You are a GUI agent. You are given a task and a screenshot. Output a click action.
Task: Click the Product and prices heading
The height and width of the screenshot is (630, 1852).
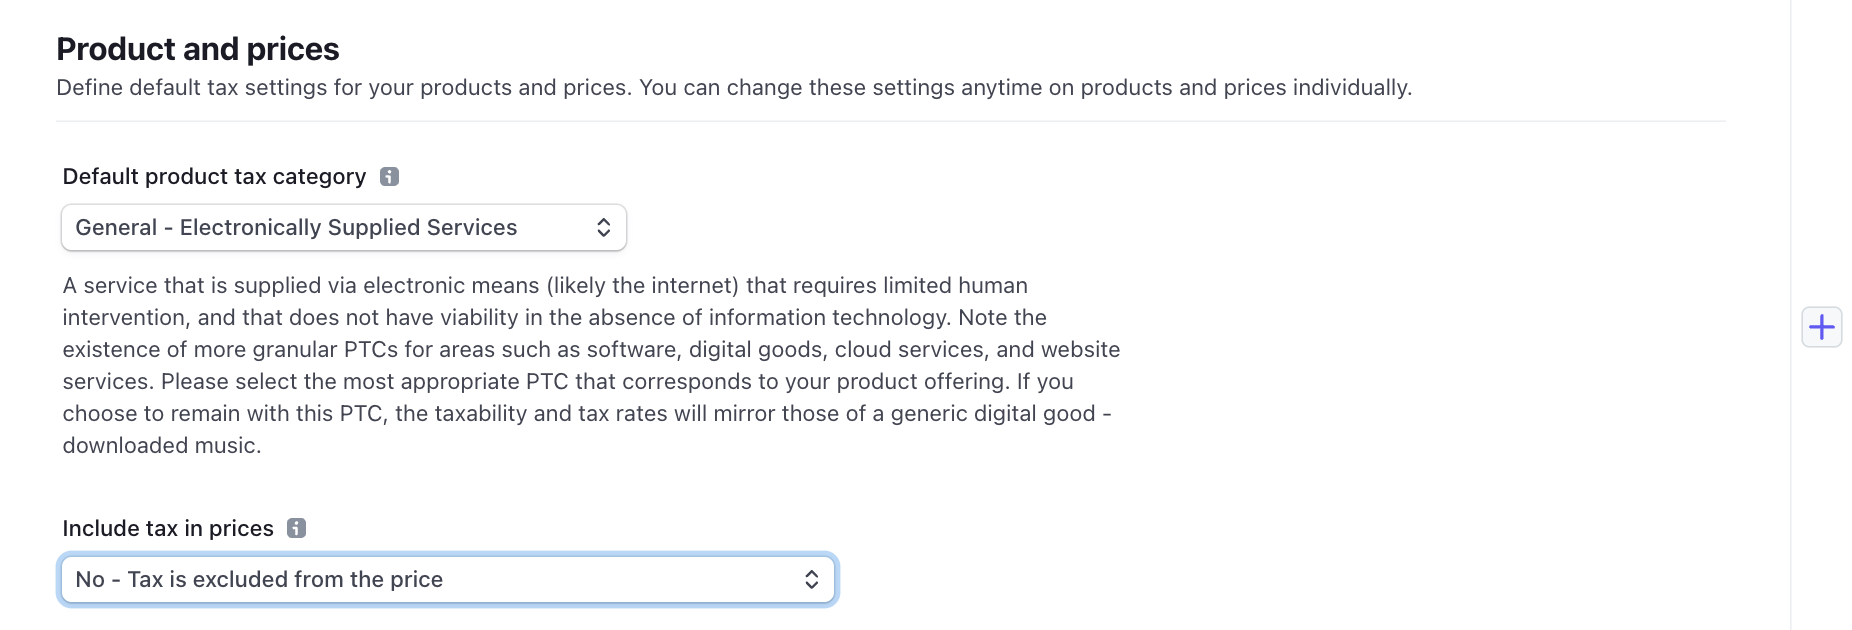197,48
